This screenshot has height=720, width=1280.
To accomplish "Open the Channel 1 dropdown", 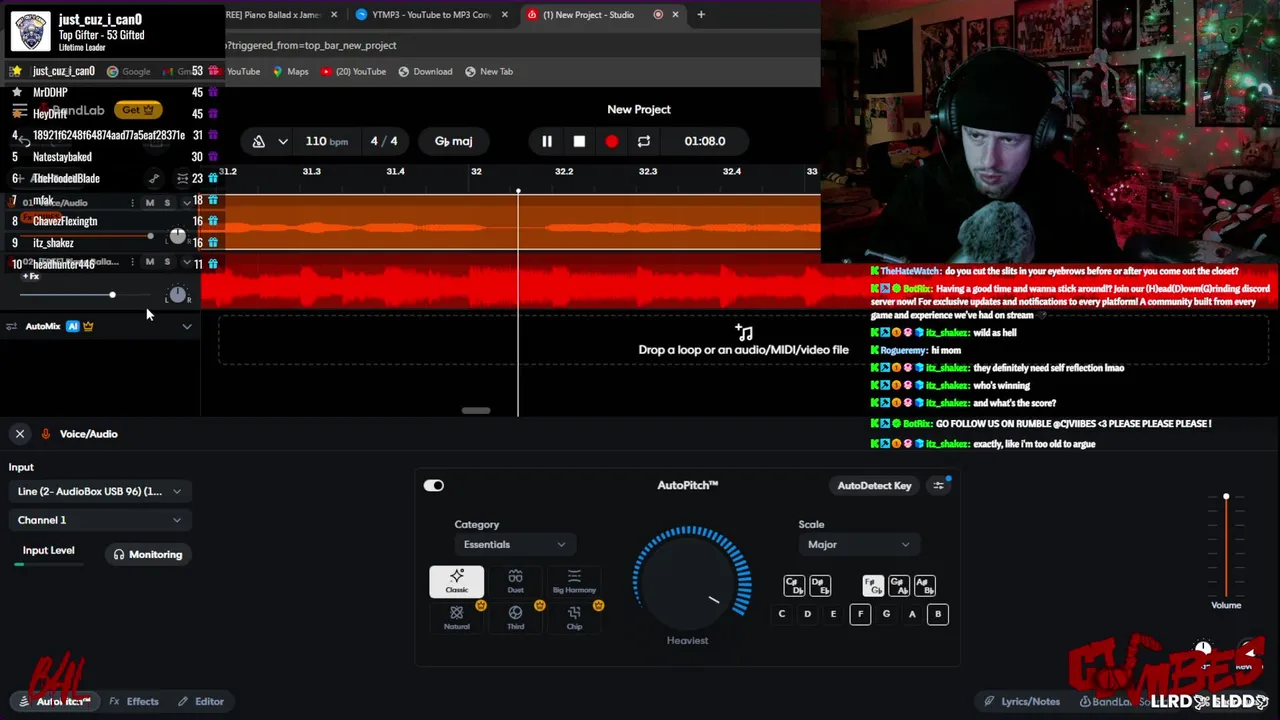I will [98, 520].
